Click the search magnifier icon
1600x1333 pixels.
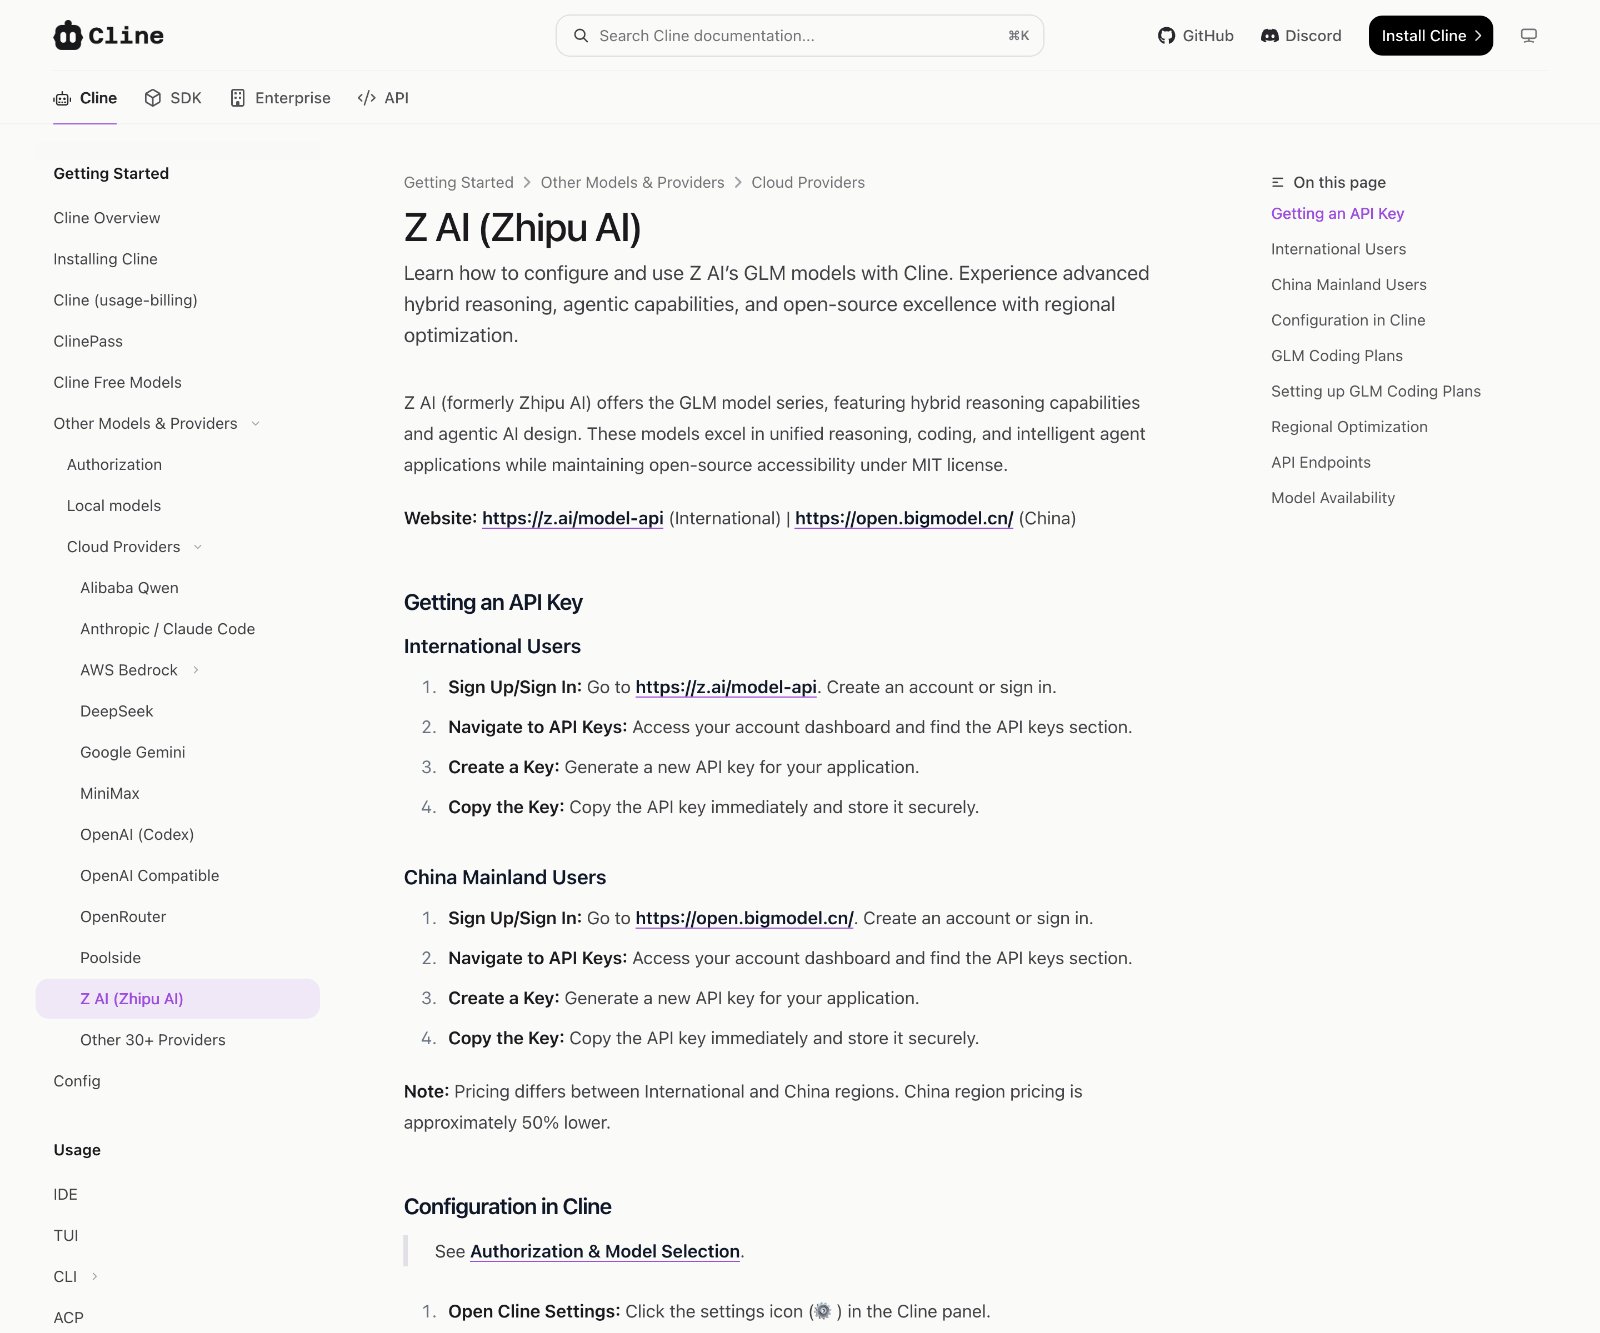(x=580, y=36)
